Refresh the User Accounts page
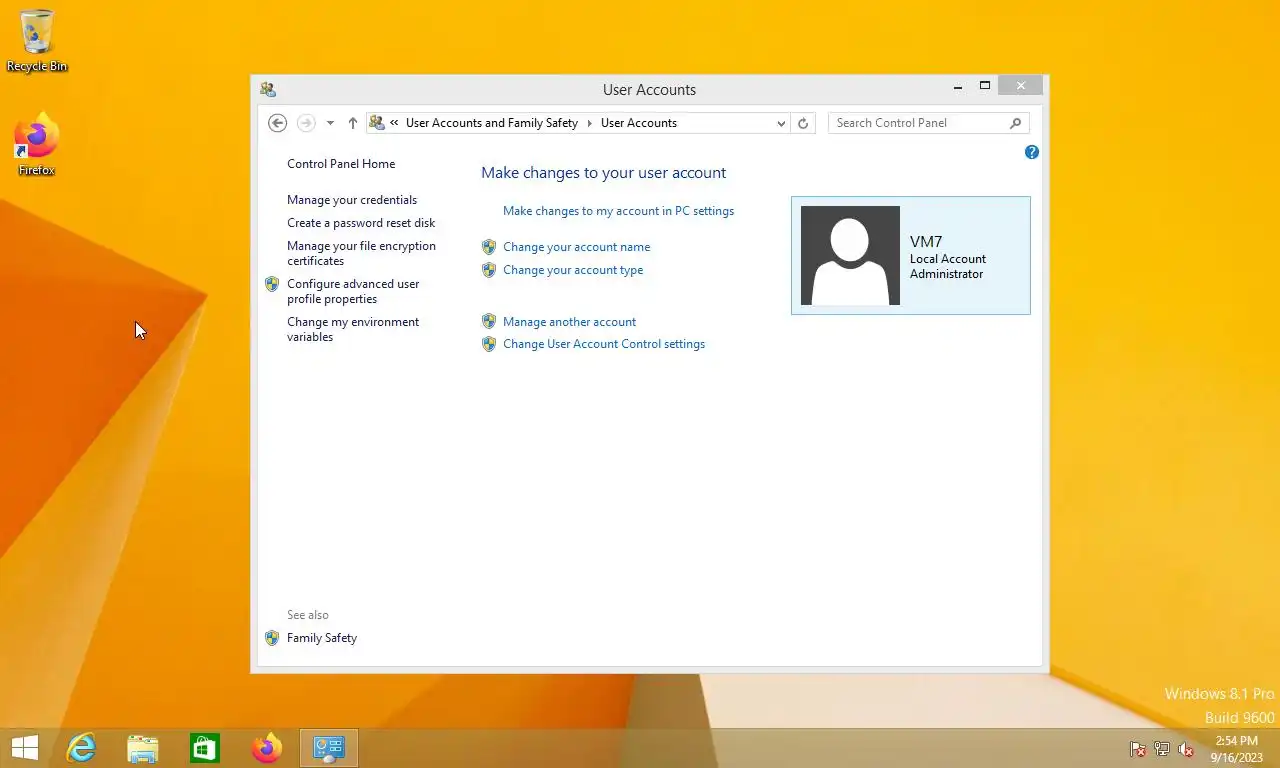The height and width of the screenshot is (768, 1280). [803, 123]
